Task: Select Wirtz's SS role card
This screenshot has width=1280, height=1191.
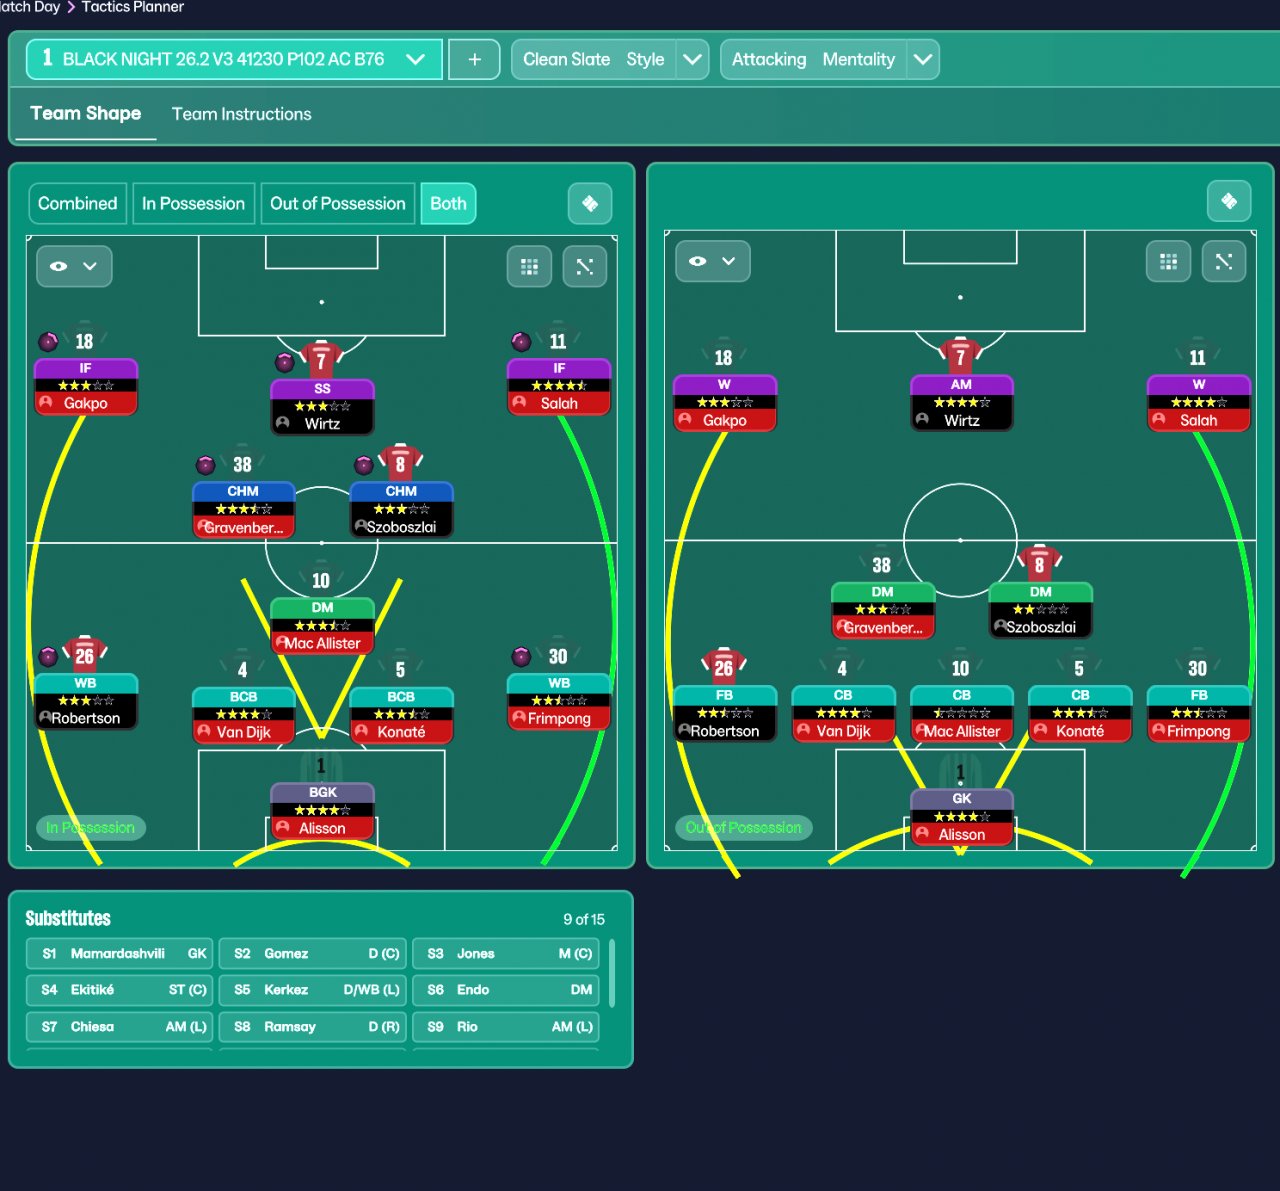Action: pyautogui.click(x=322, y=406)
